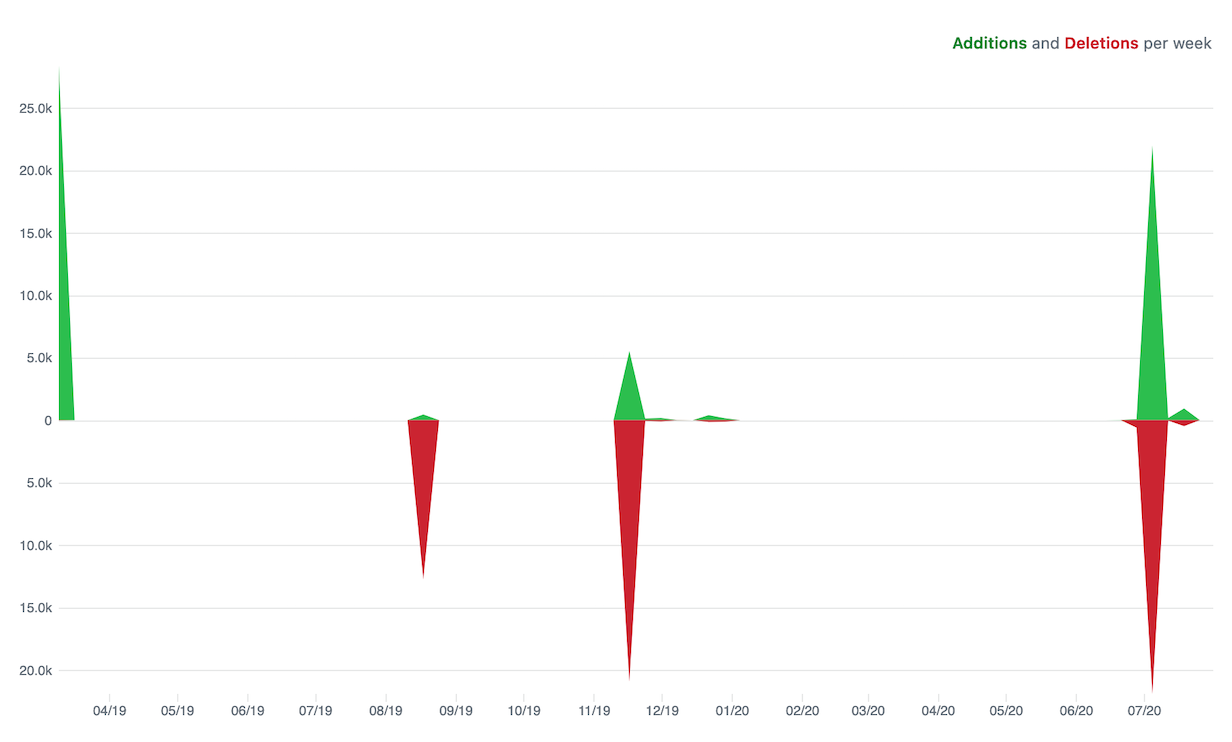Select the 04/19 x-axis date label
Screen dimensions: 1232x742
[110, 711]
